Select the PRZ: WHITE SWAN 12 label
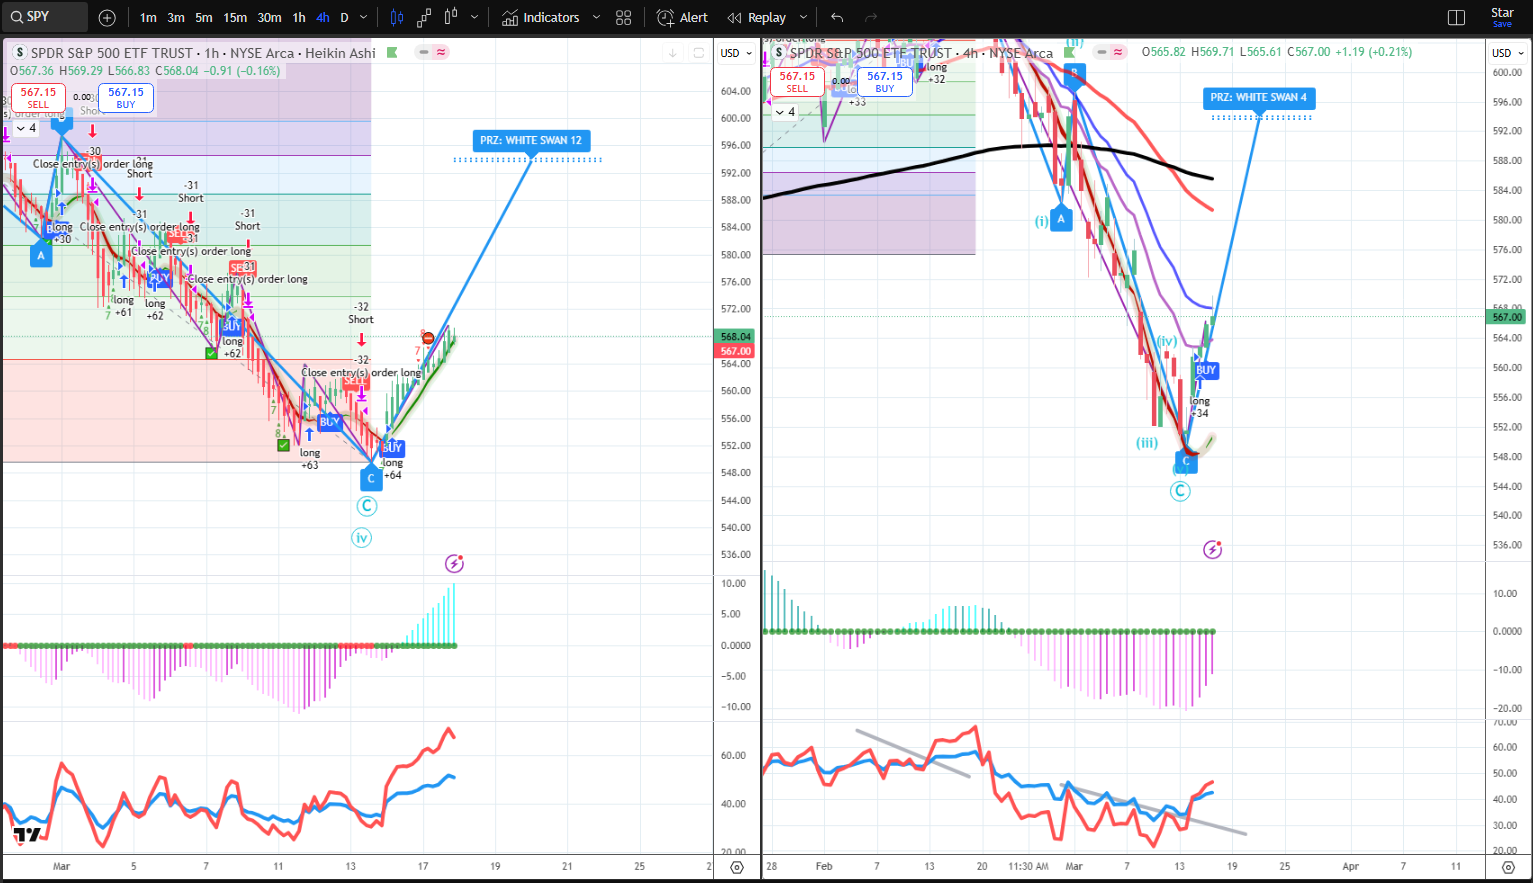Screen dimensions: 1533x883 (530, 140)
